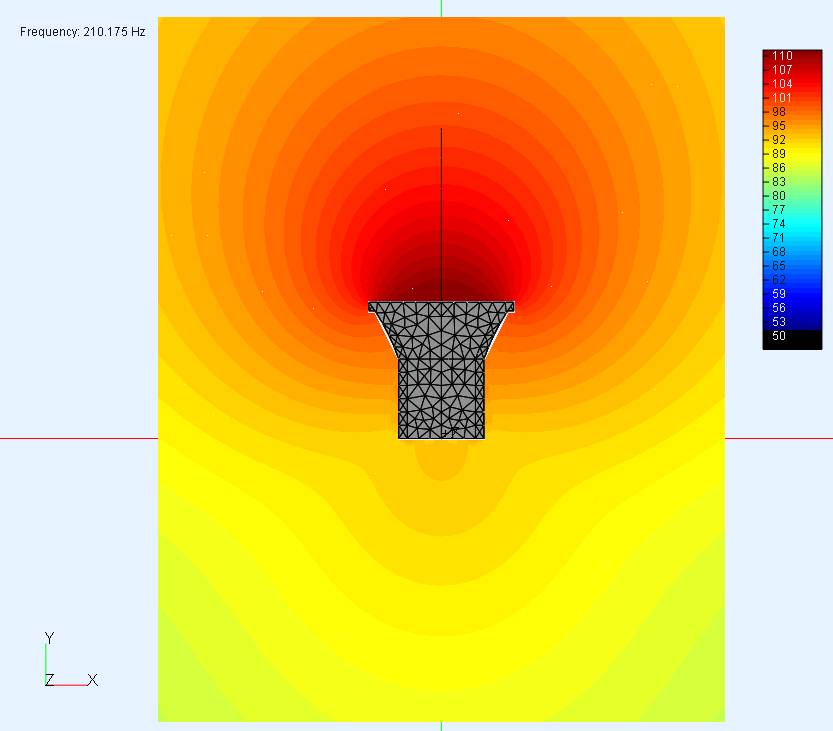This screenshot has width=833, height=731.
Task: Click the 83 value on color legend
Action: tap(779, 182)
